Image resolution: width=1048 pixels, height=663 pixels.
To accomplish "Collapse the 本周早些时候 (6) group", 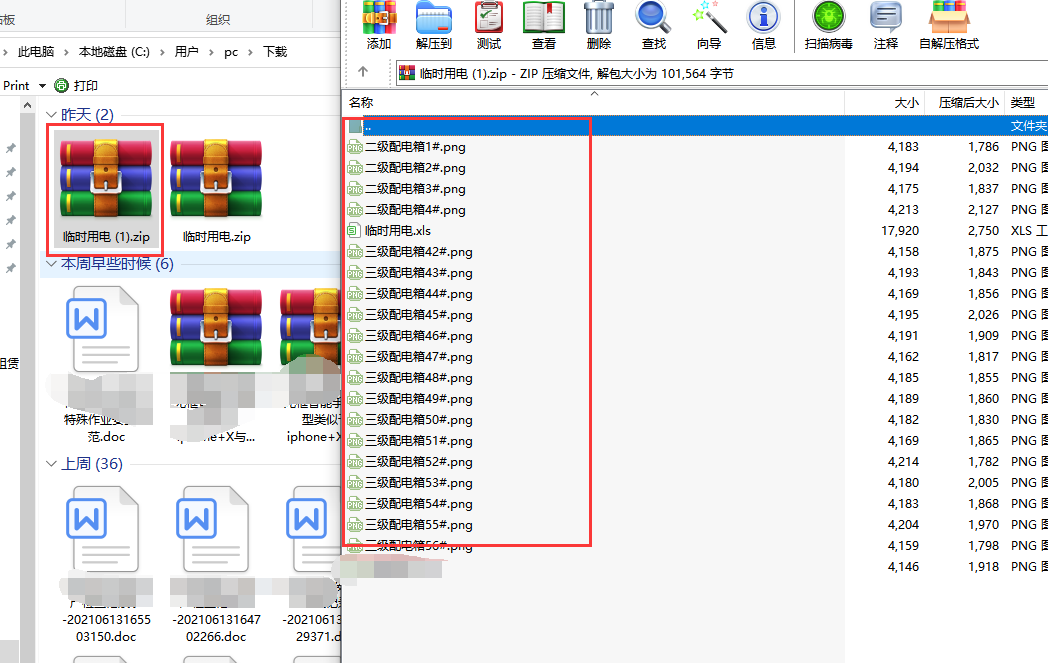I will pyautogui.click(x=53, y=264).
